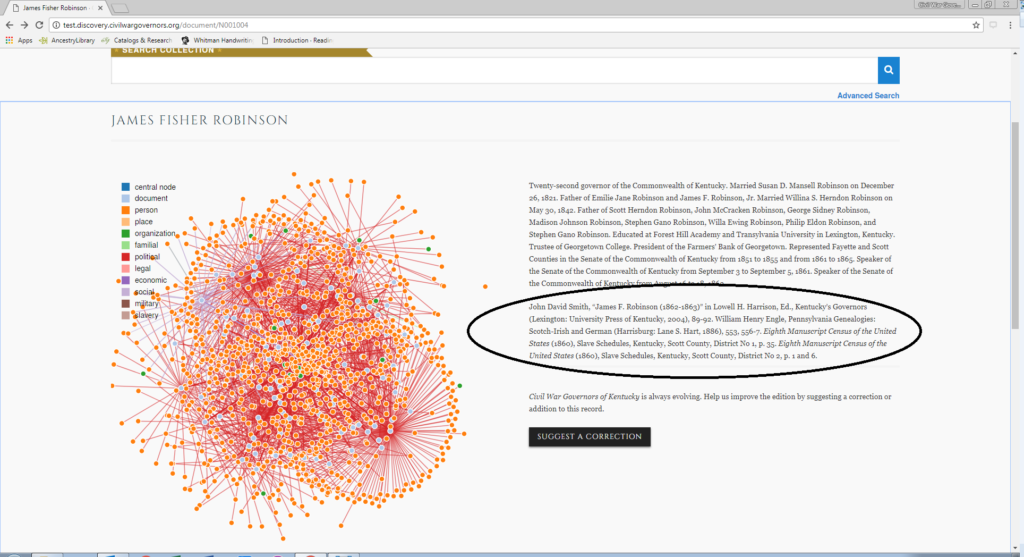Click the 'central node' legend label
Image resolution: width=1024 pixels, height=557 pixels.
pyautogui.click(x=155, y=187)
